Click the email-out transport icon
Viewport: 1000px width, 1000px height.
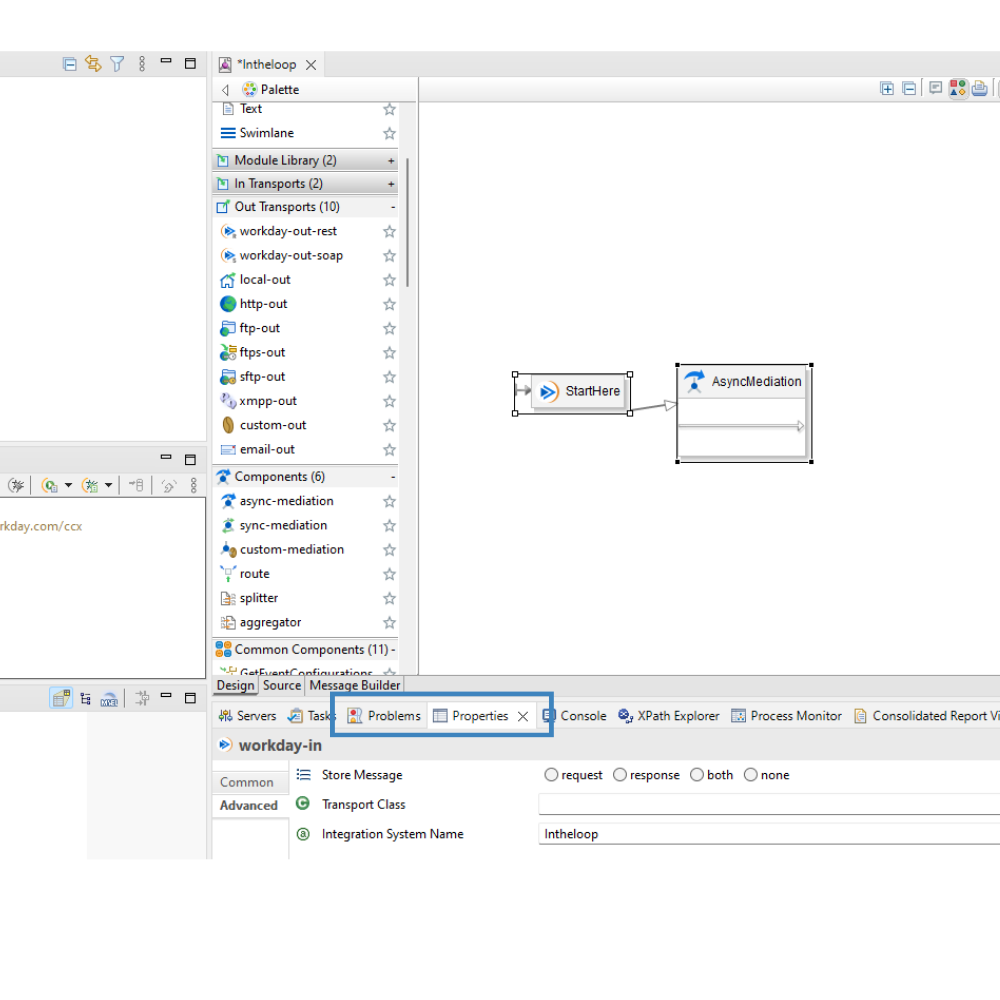pos(229,449)
